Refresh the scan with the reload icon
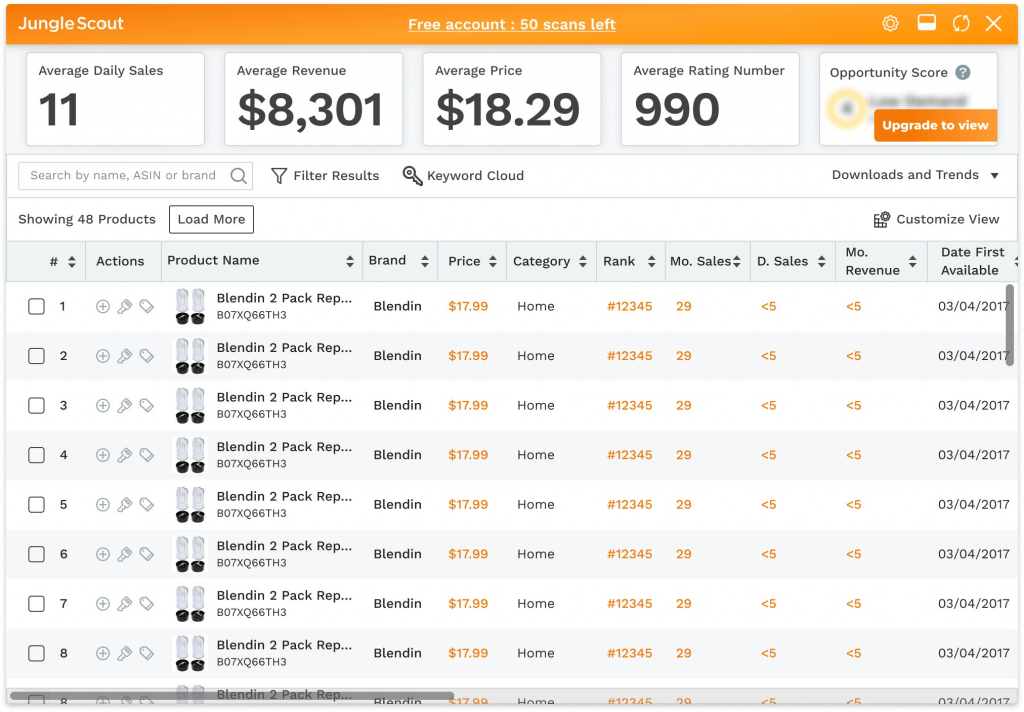 [961, 24]
